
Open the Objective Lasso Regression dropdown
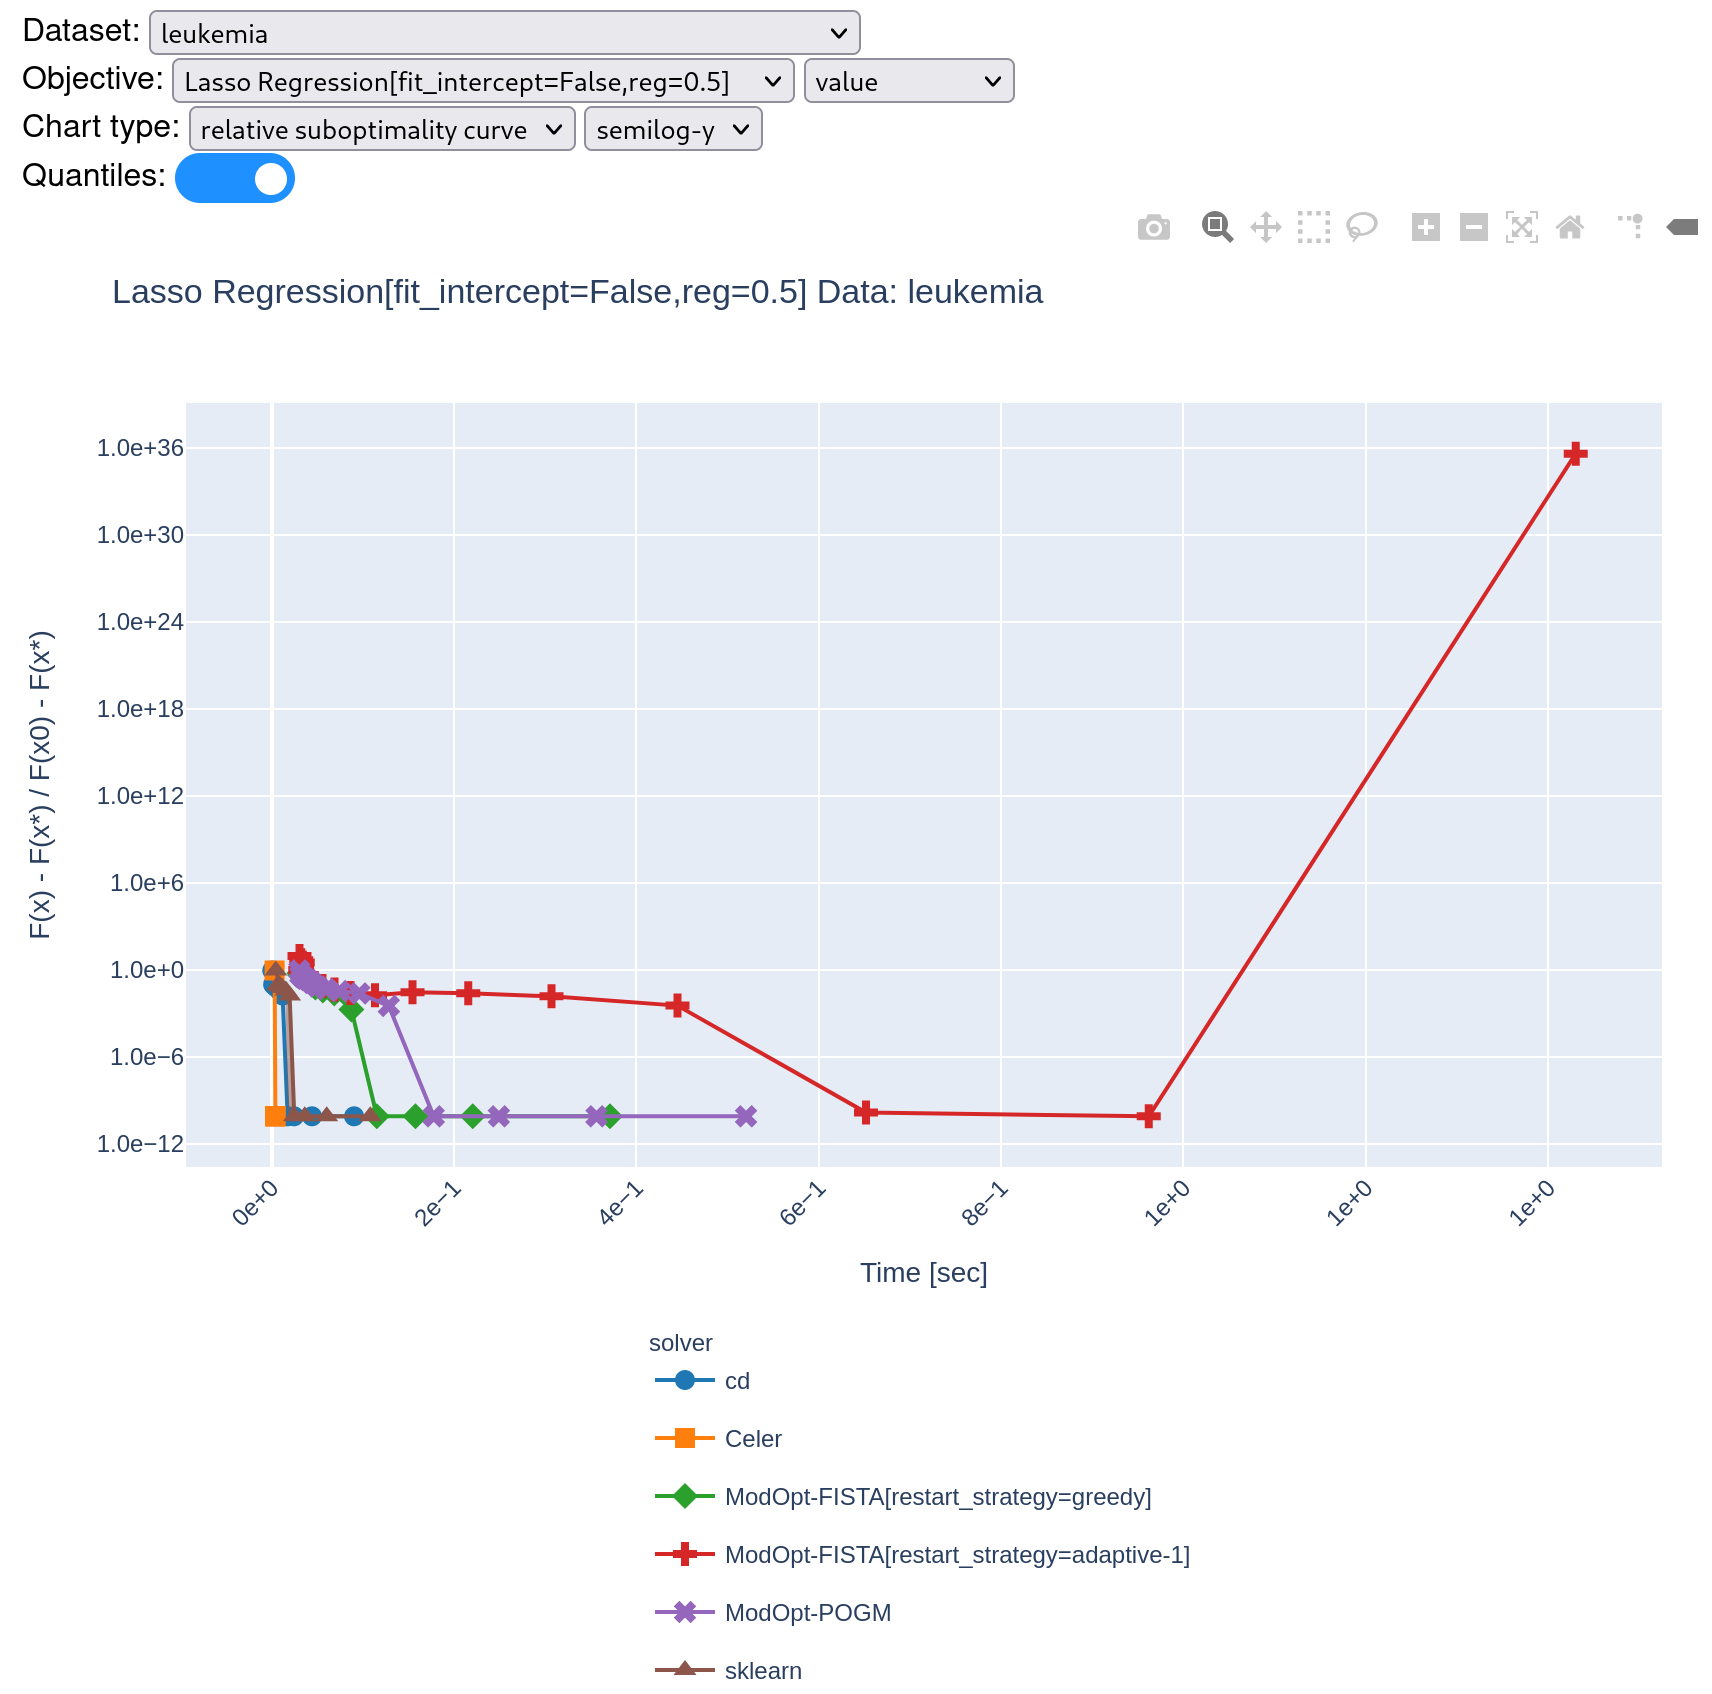[x=484, y=81]
